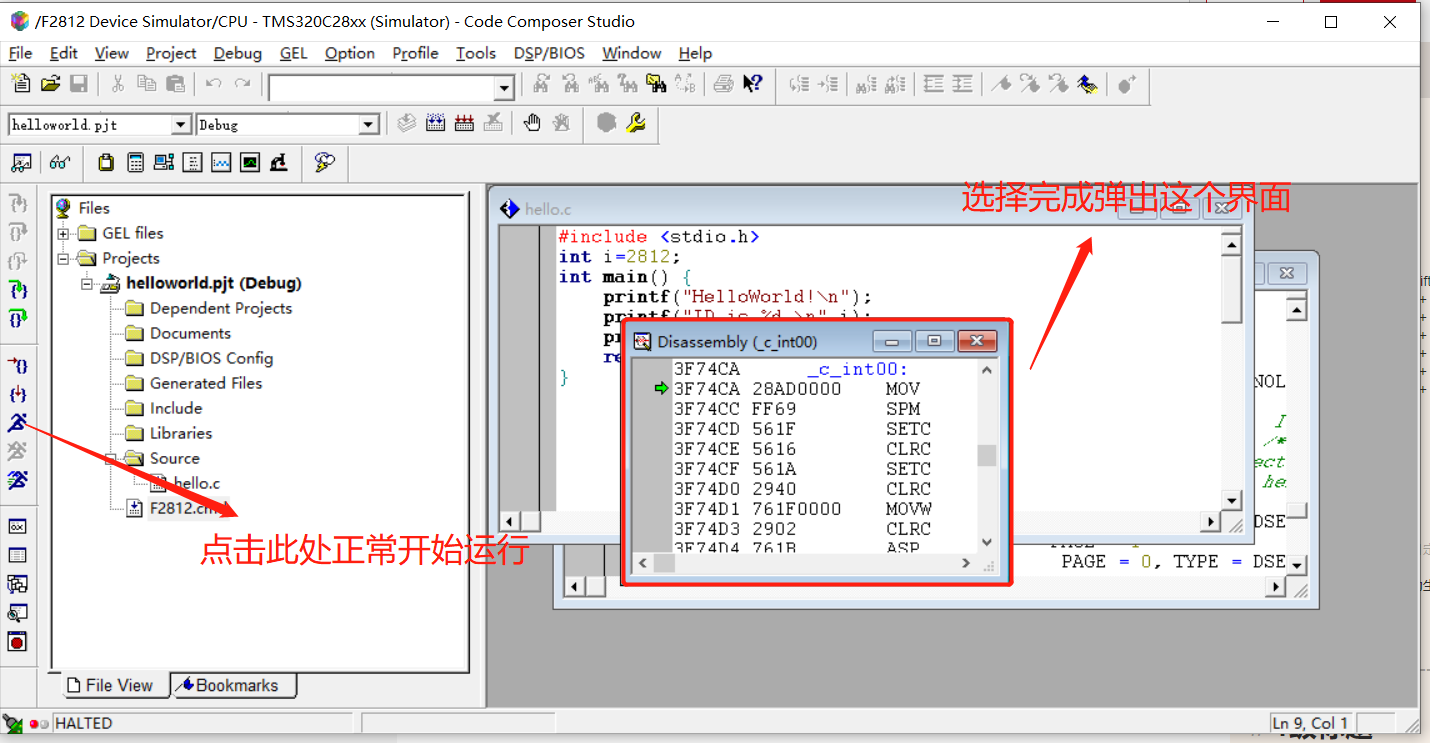Select the DSP/BIOS Config folder

tap(211, 358)
